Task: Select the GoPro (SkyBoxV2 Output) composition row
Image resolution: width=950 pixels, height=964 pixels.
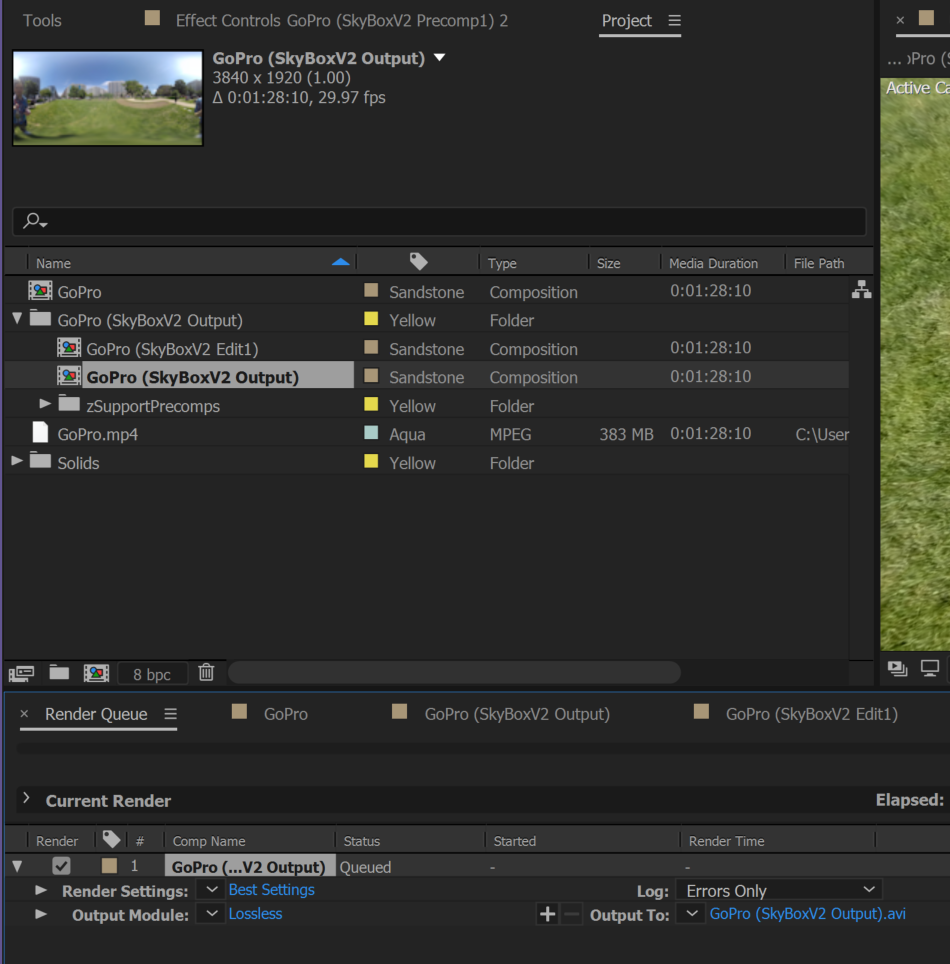Action: click(x=427, y=376)
